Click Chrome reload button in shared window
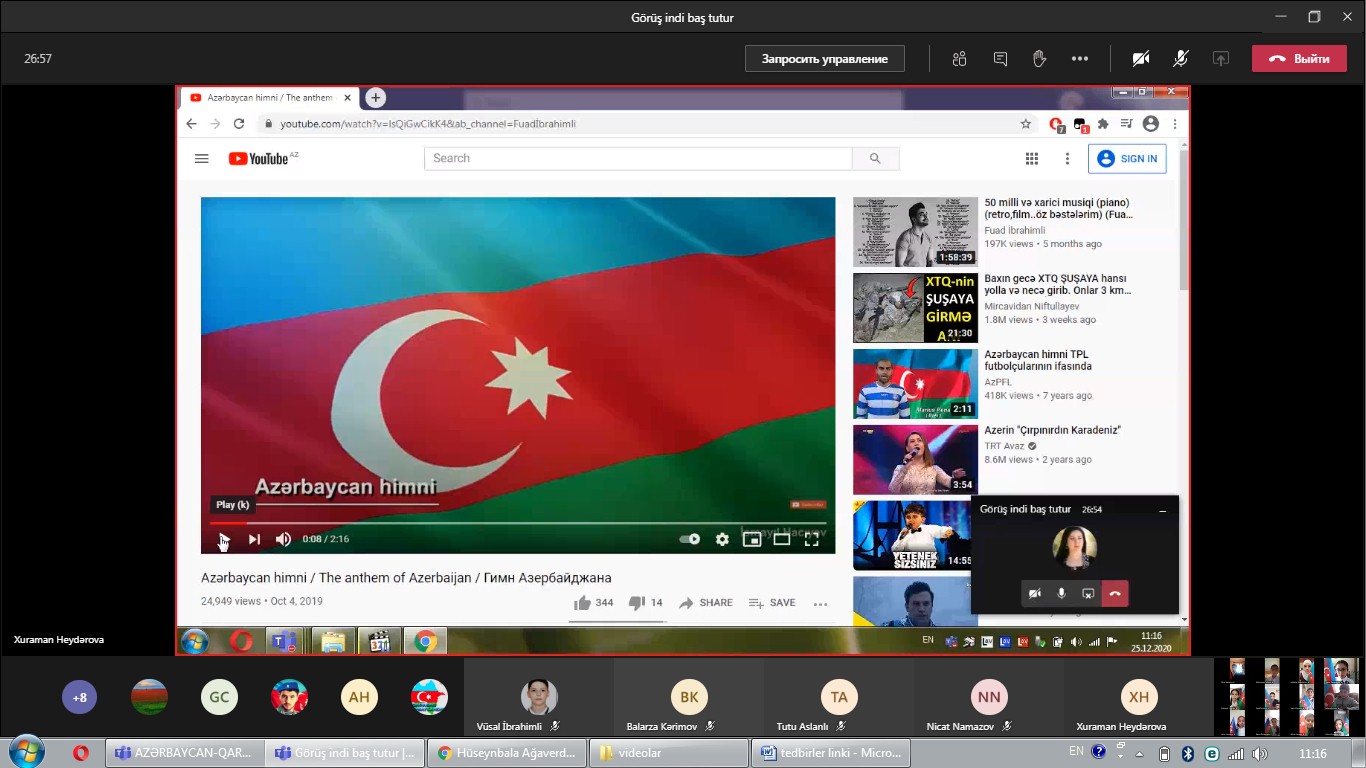The width and height of the screenshot is (1366, 768). pos(239,124)
